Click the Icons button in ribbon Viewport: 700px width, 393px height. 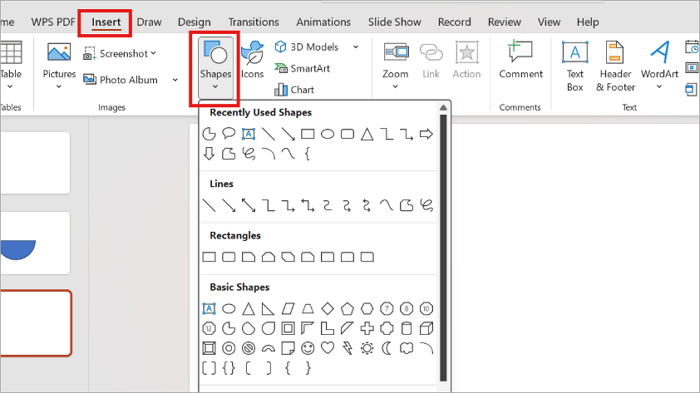[x=252, y=60]
